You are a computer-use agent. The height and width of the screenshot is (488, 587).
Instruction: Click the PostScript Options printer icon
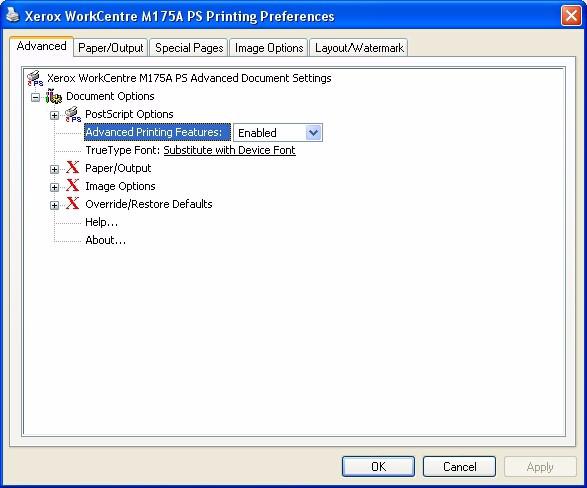click(x=73, y=115)
